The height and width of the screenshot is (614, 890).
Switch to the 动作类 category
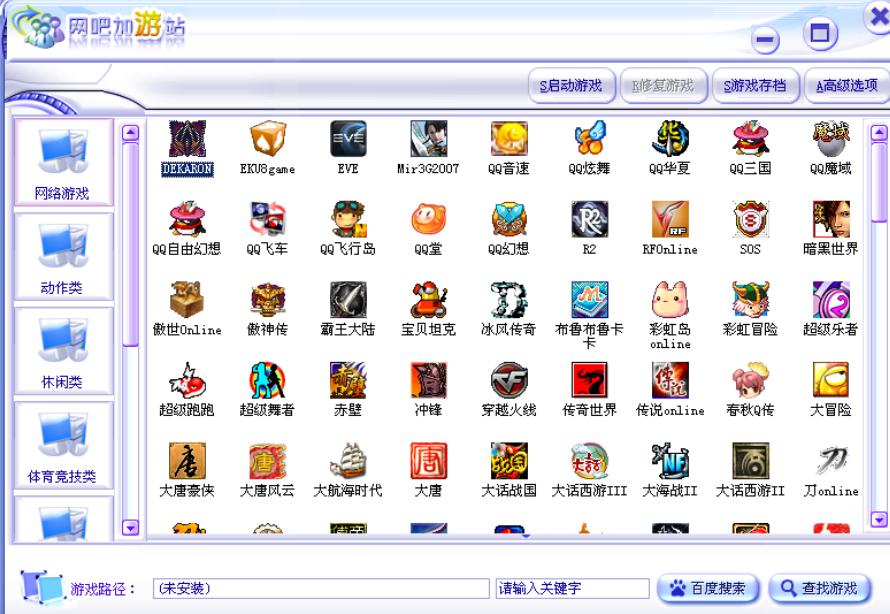point(63,256)
